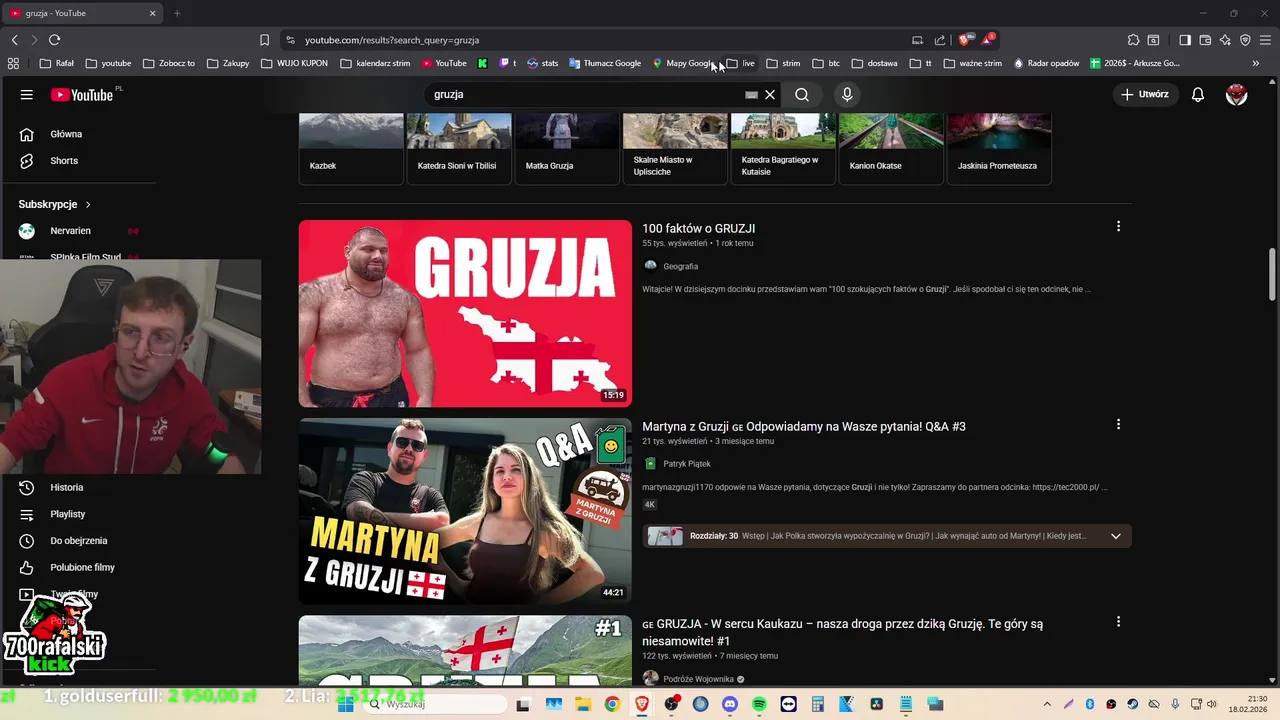Show hidden system tray icons chevron

click(1047, 704)
